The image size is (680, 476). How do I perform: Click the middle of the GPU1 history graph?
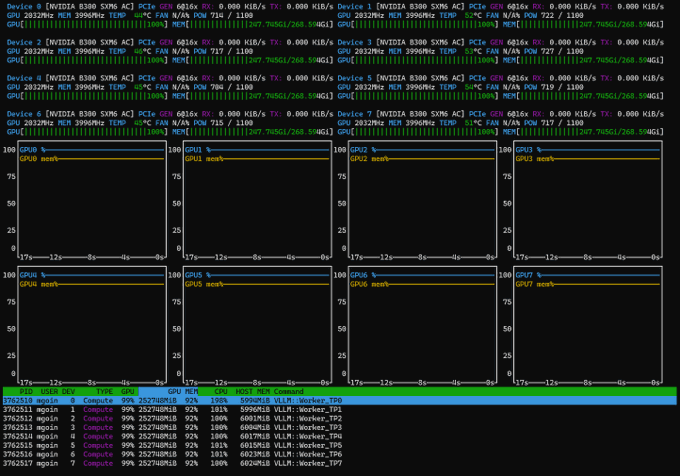(x=258, y=199)
